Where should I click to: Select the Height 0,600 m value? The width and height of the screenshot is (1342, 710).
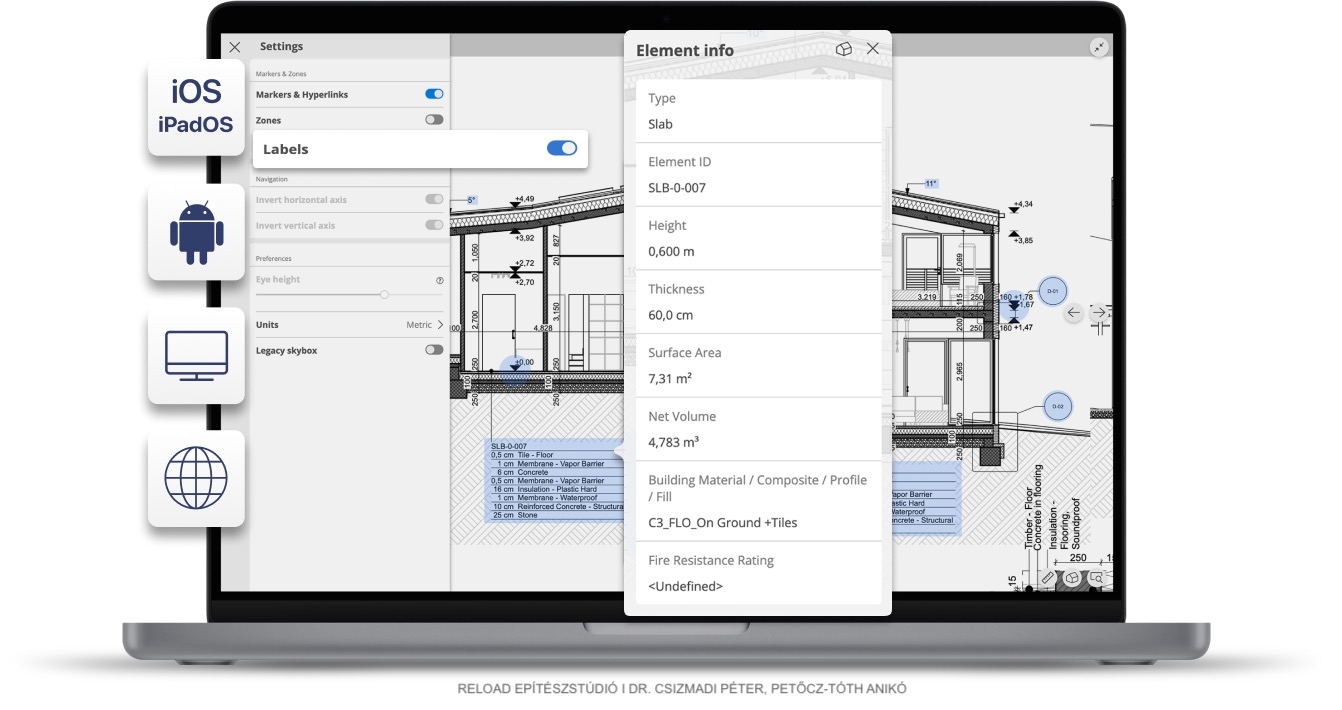671,251
